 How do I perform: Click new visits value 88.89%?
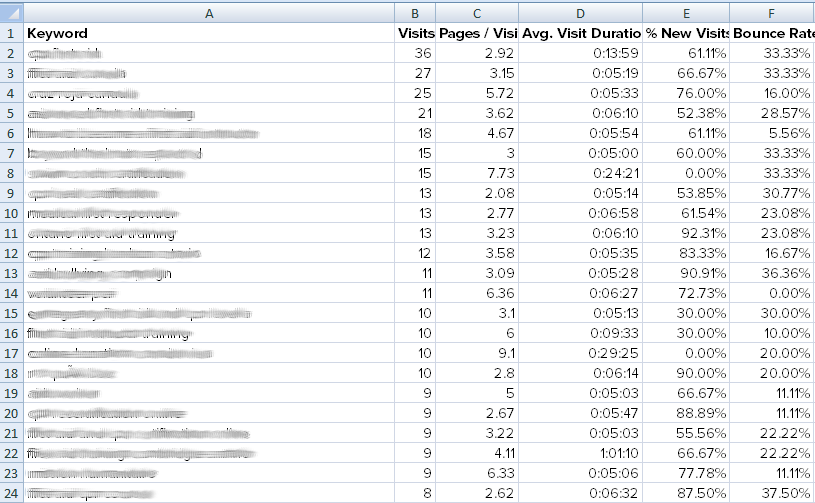pos(686,413)
